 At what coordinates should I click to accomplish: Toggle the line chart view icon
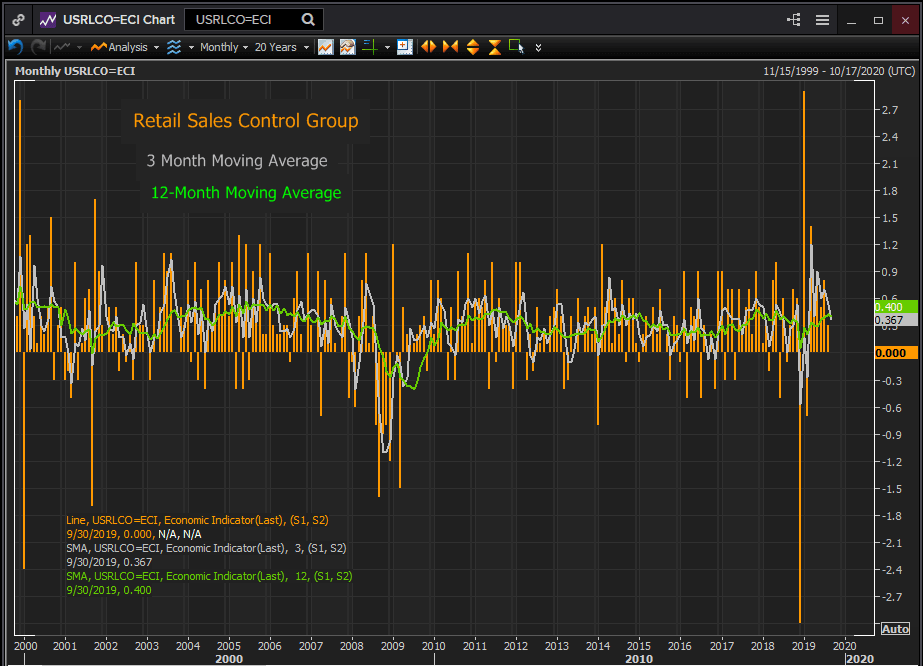[x=325, y=47]
